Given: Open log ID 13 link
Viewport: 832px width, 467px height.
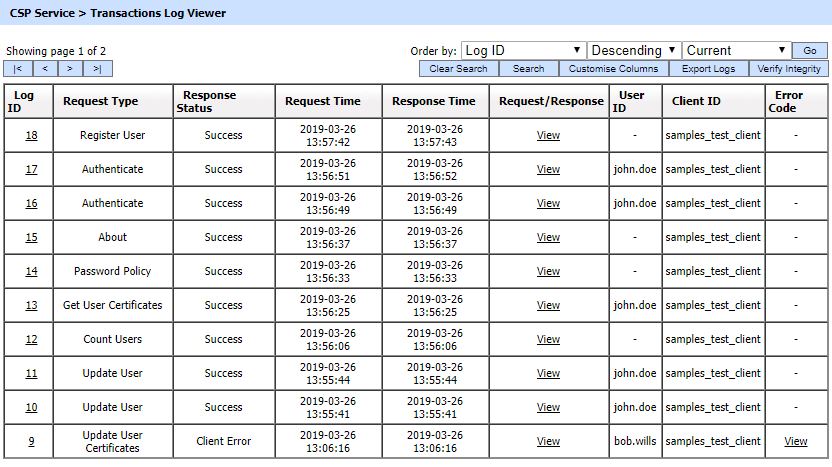Looking at the screenshot, I should click(31, 306).
